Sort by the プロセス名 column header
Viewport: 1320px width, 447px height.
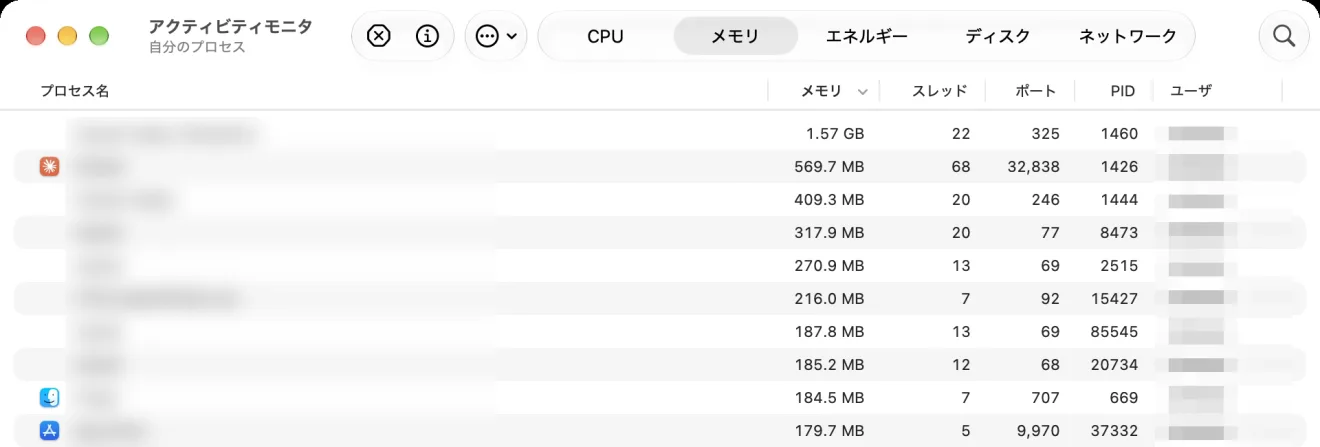point(75,91)
